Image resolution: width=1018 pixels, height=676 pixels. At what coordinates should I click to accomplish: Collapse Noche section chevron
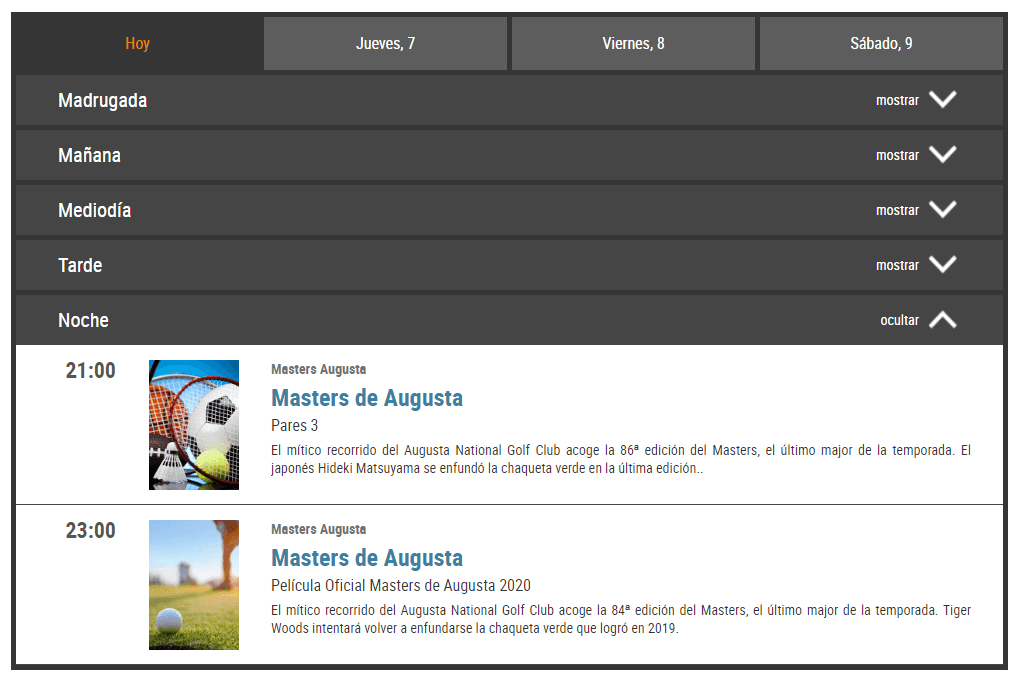[943, 319]
